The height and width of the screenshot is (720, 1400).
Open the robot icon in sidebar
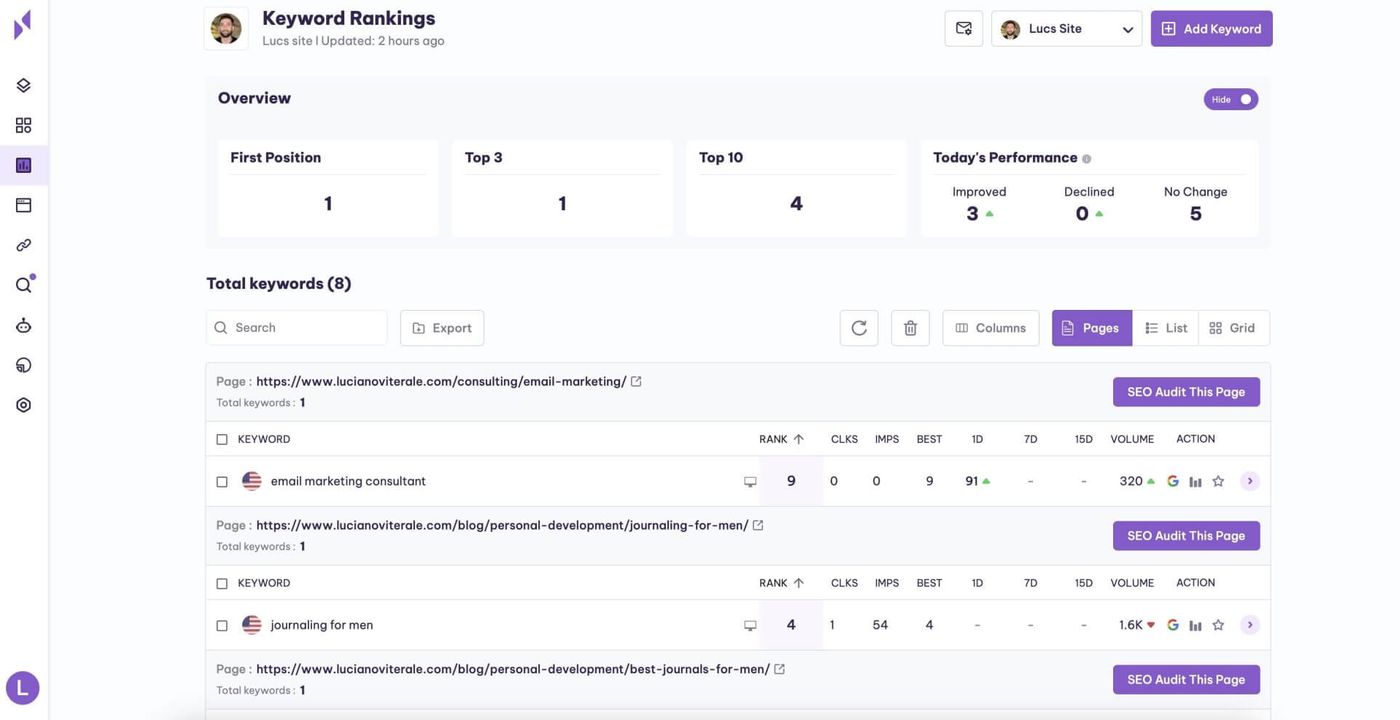click(x=23, y=326)
